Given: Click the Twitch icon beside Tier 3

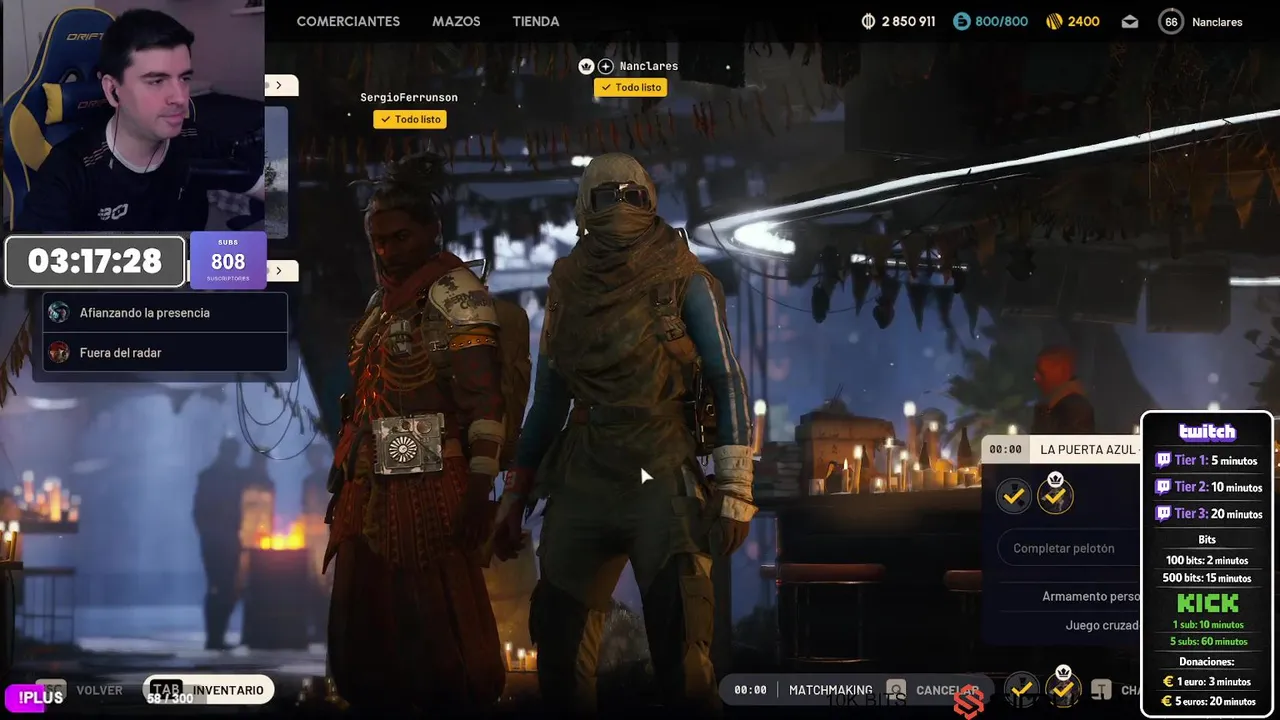Looking at the screenshot, I should click(x=1163, y=513).
